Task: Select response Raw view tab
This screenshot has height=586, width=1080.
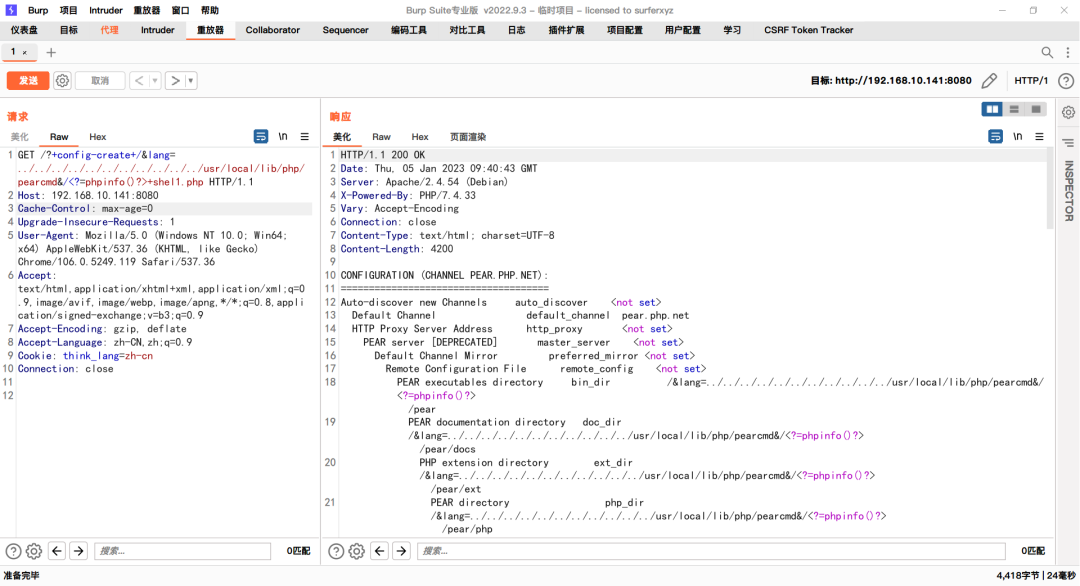Action: pyautogui.click(x=381, y=137)
